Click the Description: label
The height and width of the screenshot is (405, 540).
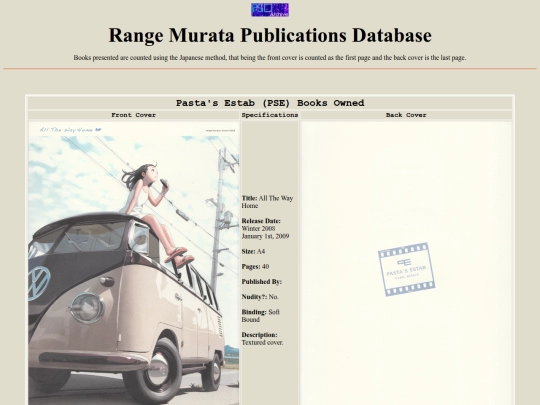(259, 335)
